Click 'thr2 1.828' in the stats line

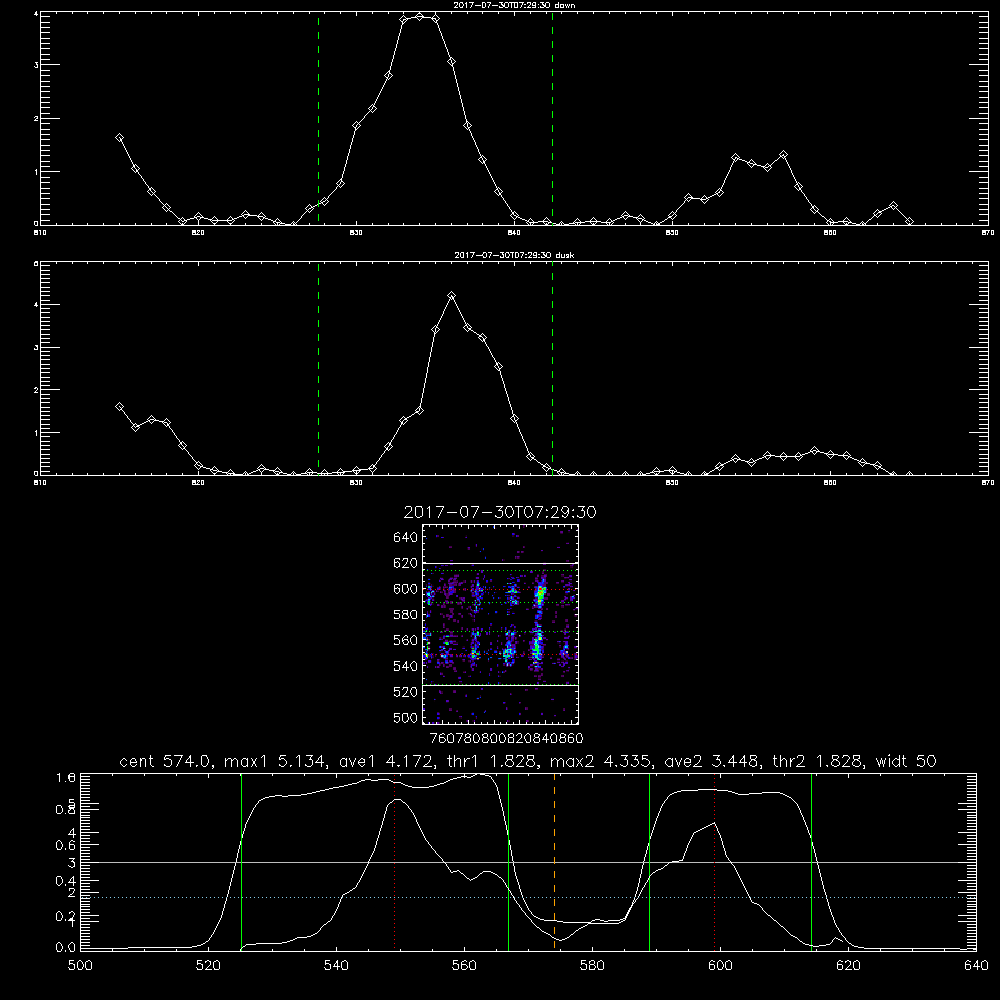(x=818, y=761)
